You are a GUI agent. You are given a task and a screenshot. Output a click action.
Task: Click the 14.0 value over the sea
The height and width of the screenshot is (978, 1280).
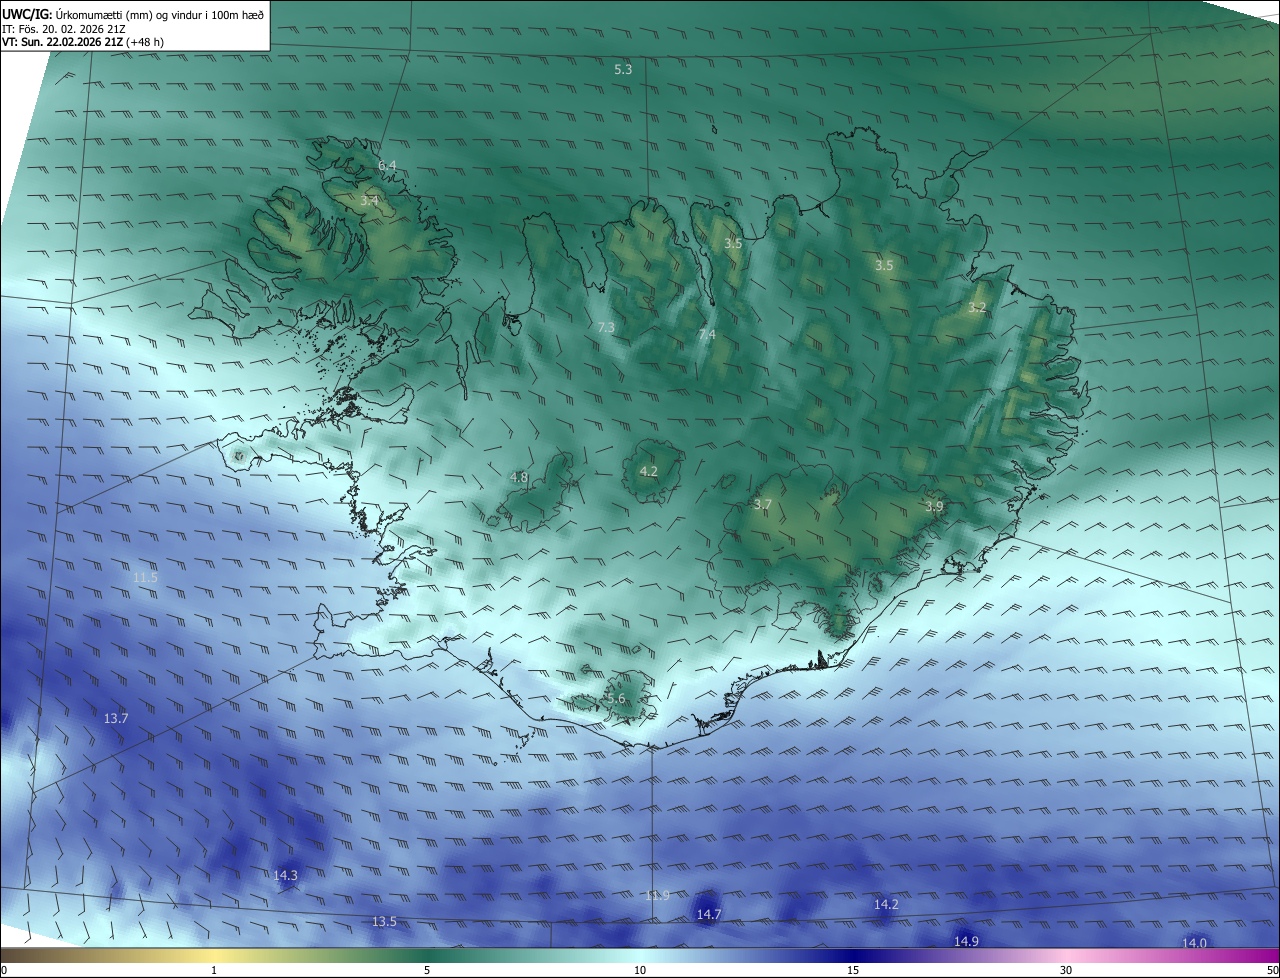[x=1194, y=943]
